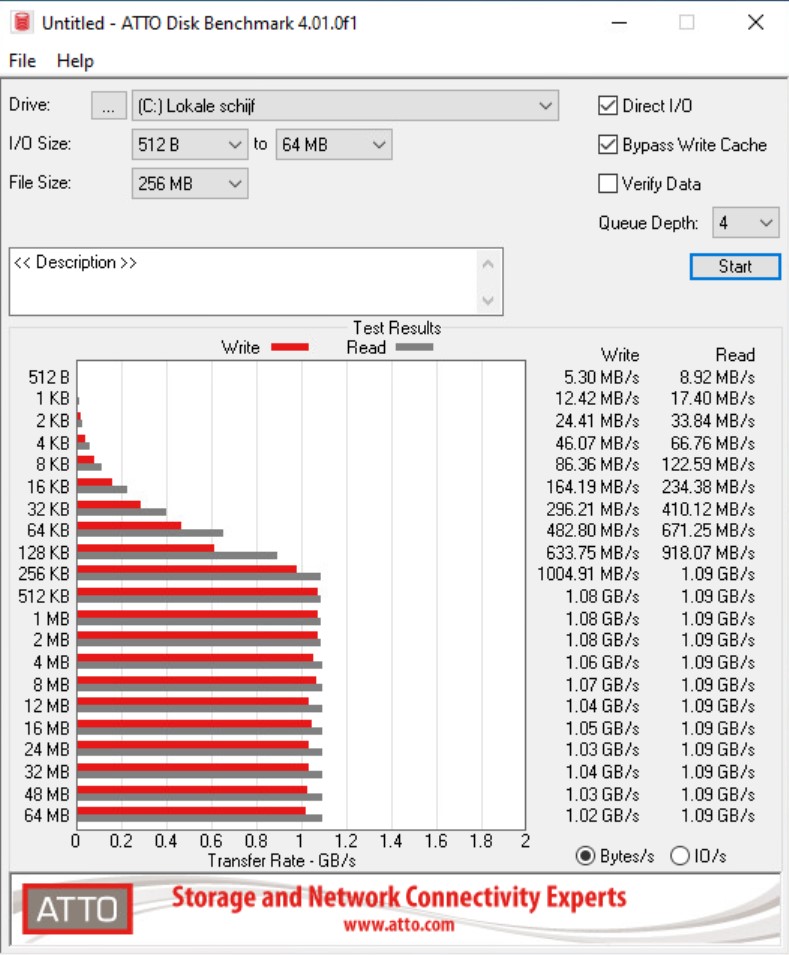Click the write value 482.80 MB/s
The width and height of the screenshot is (789, 955).
(x=592, y=530)
